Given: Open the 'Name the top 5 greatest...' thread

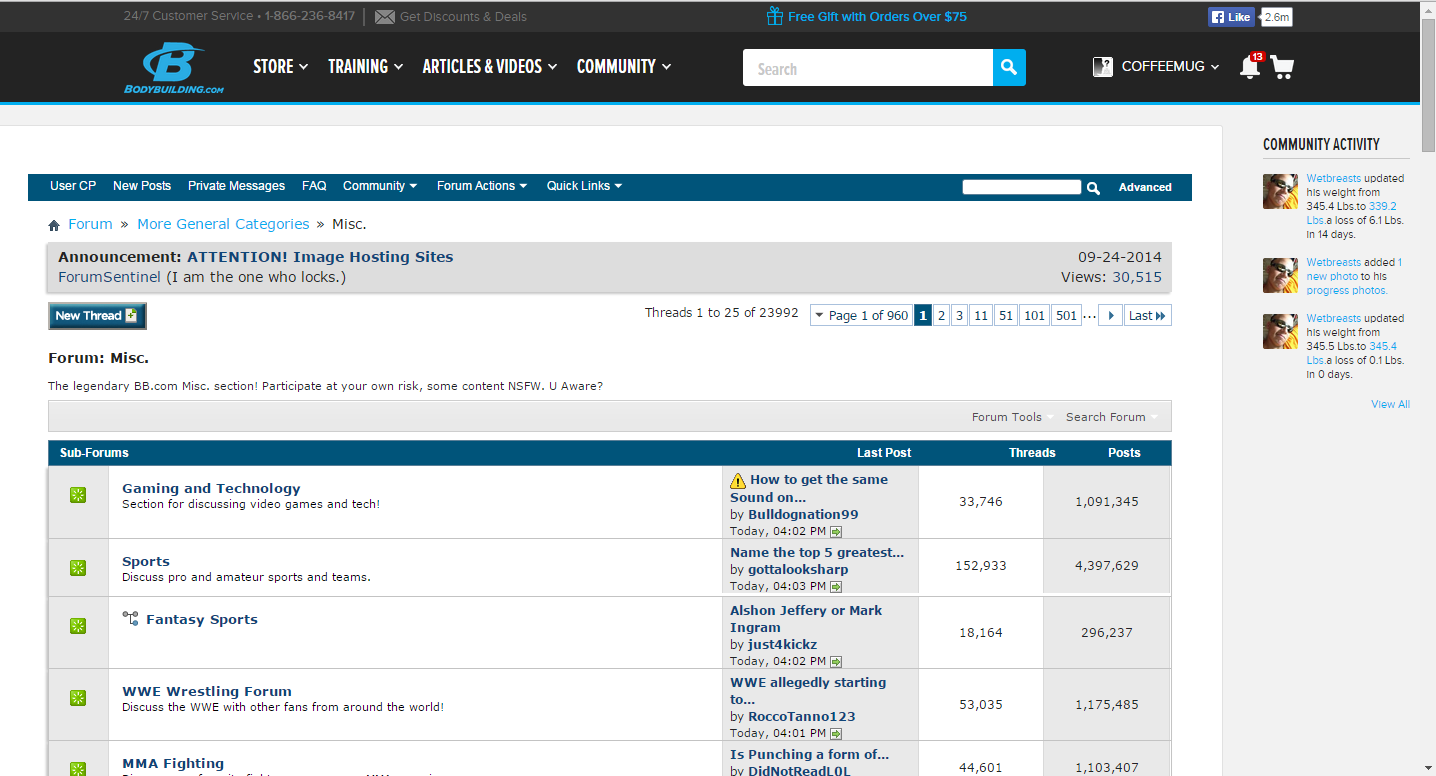Looking at the screenshot, I should click(x=817, y=552).
